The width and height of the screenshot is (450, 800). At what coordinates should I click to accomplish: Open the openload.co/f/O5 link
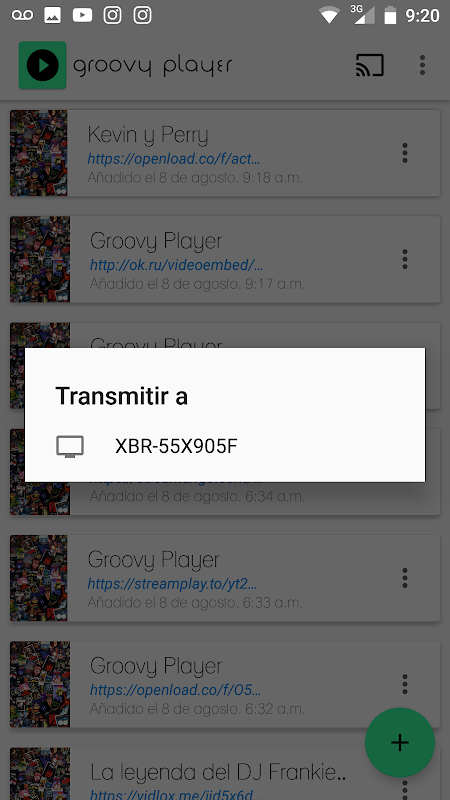point(176,690)
